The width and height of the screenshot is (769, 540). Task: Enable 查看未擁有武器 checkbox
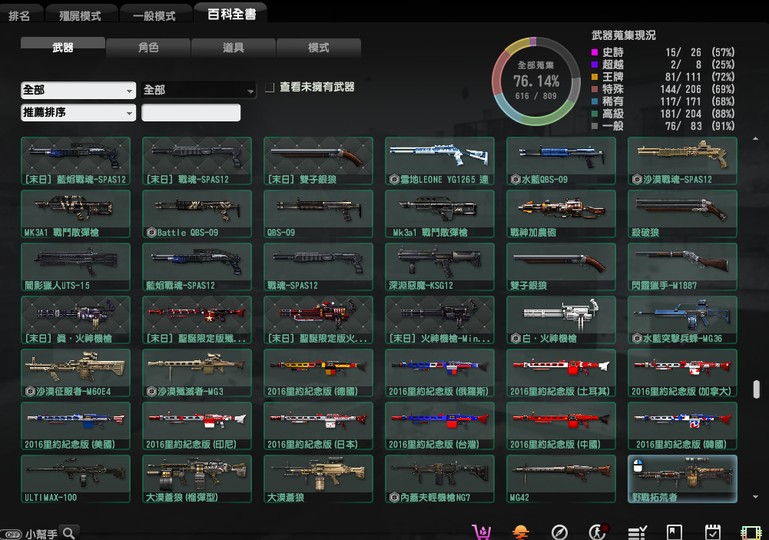click(x=270, y=88)
